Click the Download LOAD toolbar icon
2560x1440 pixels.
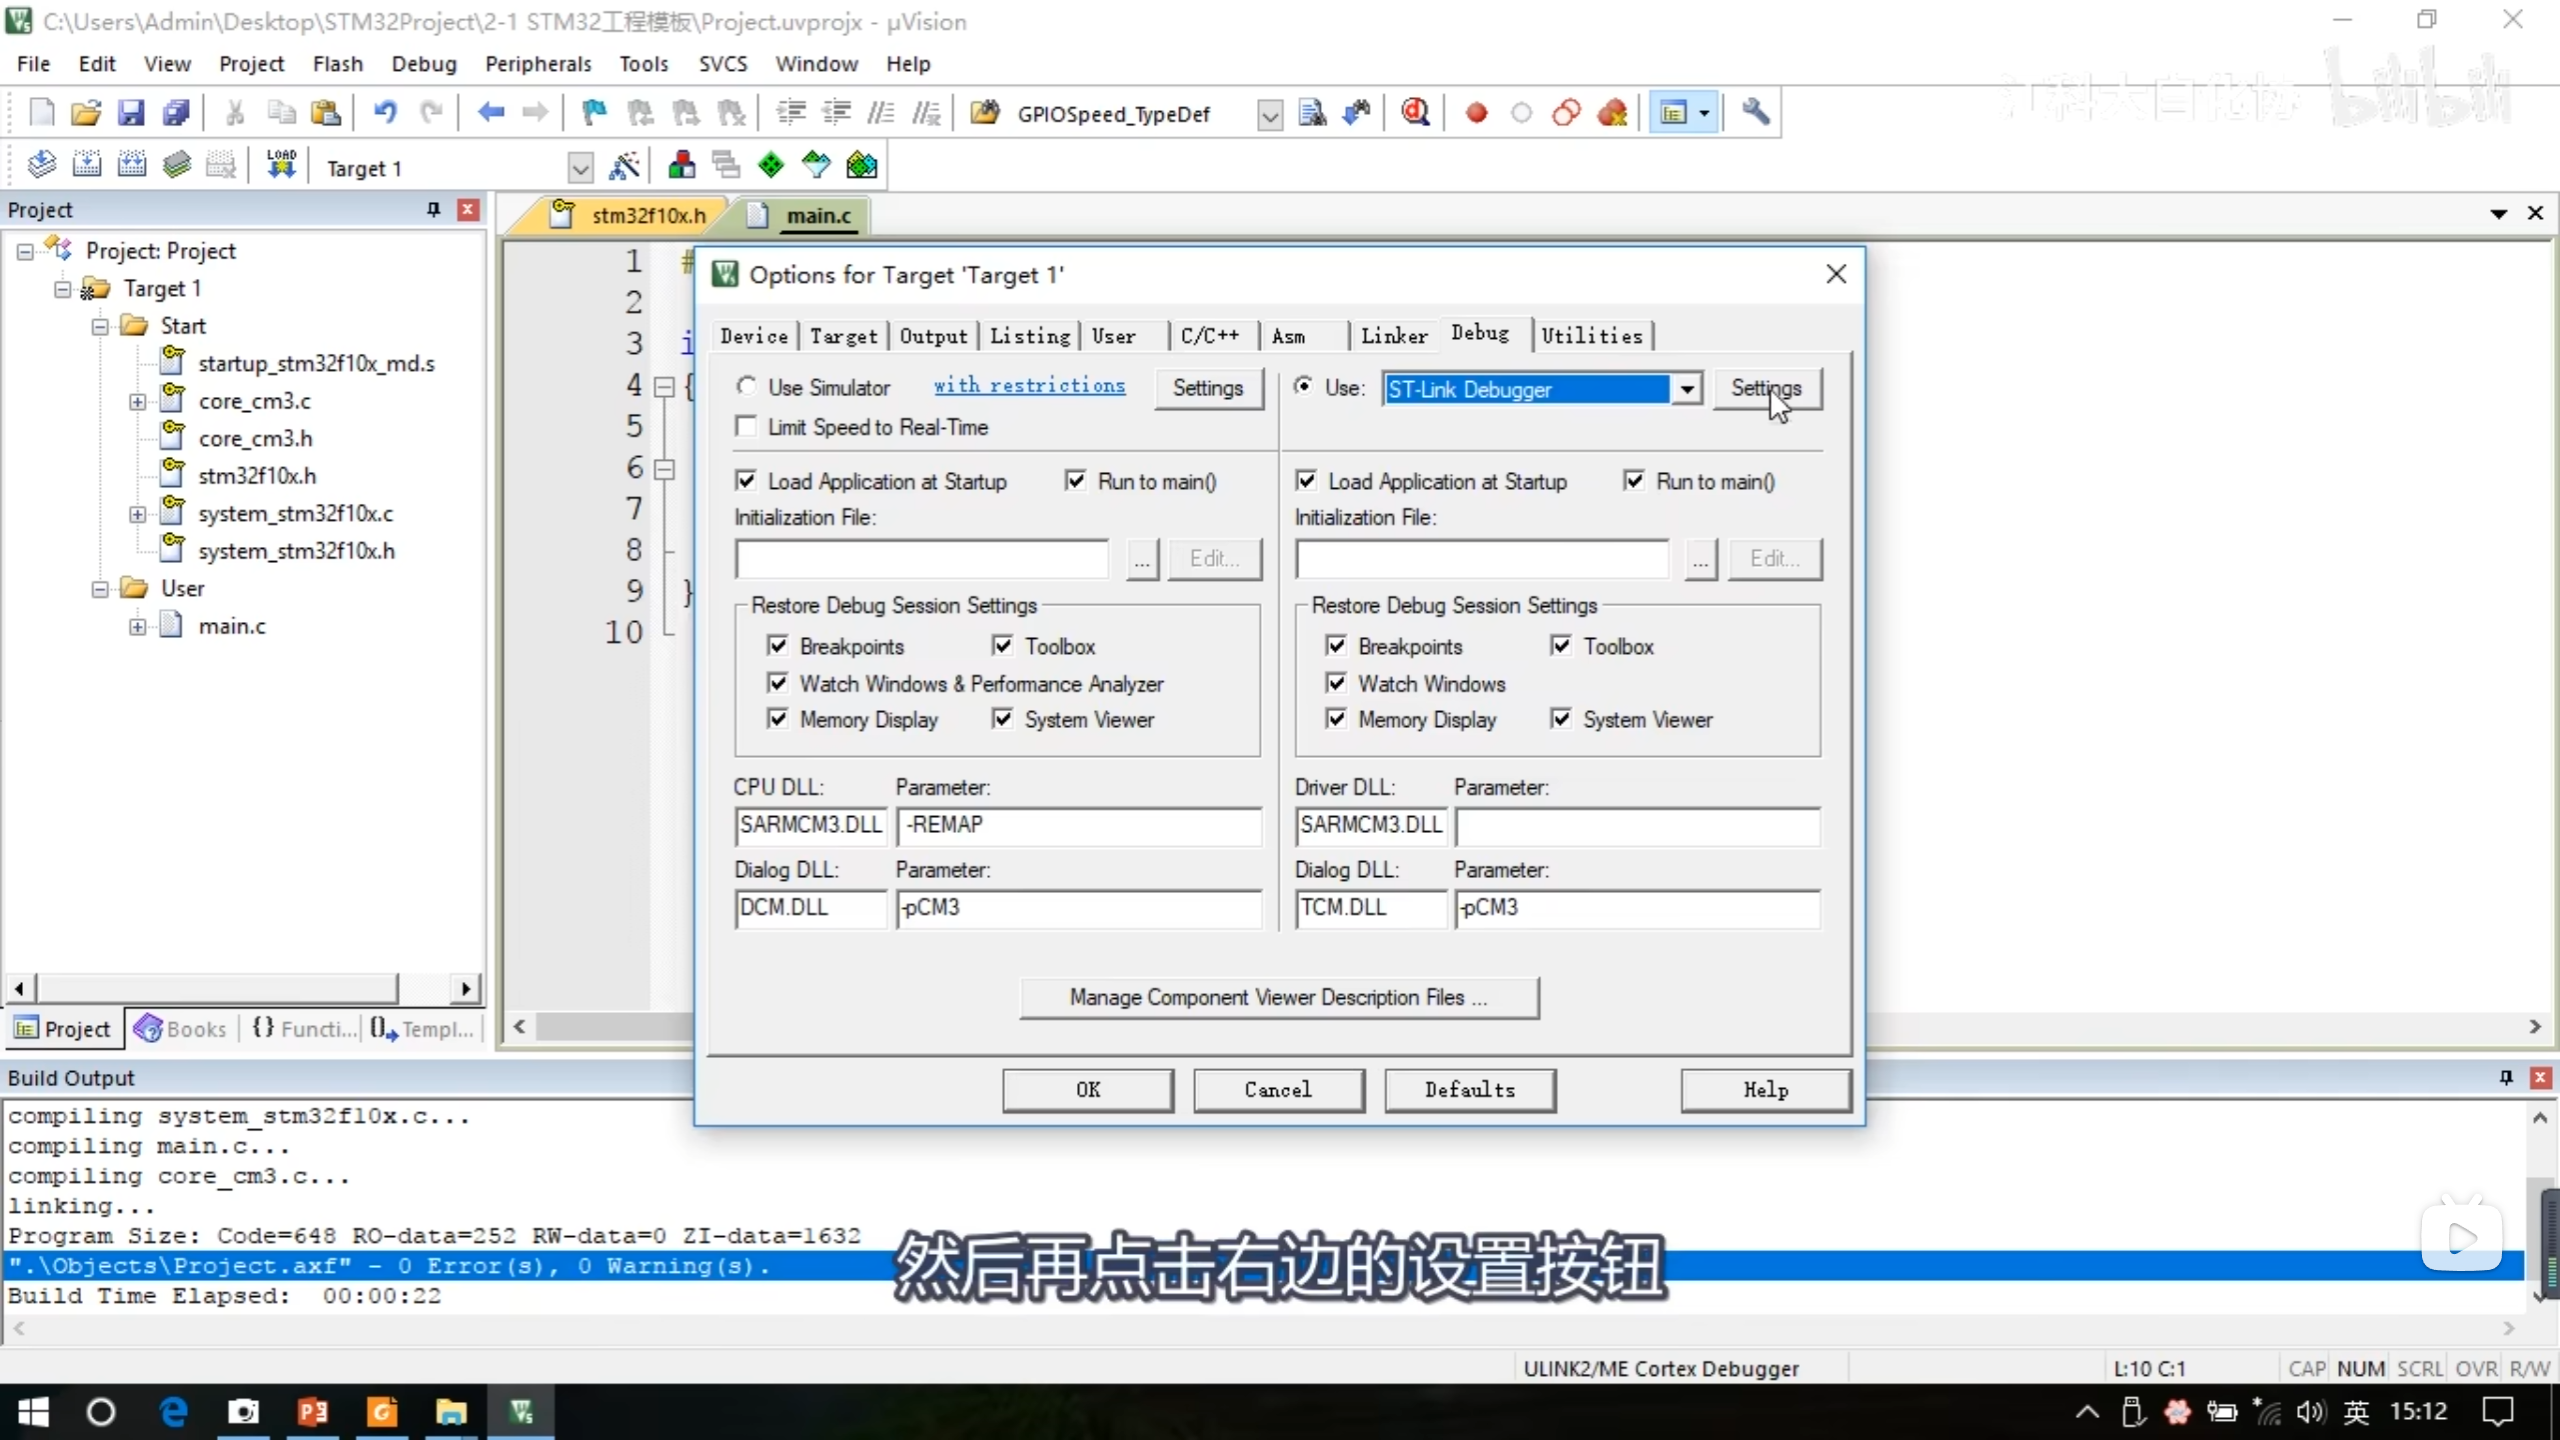pyautogui.click(x=281, y=165)
